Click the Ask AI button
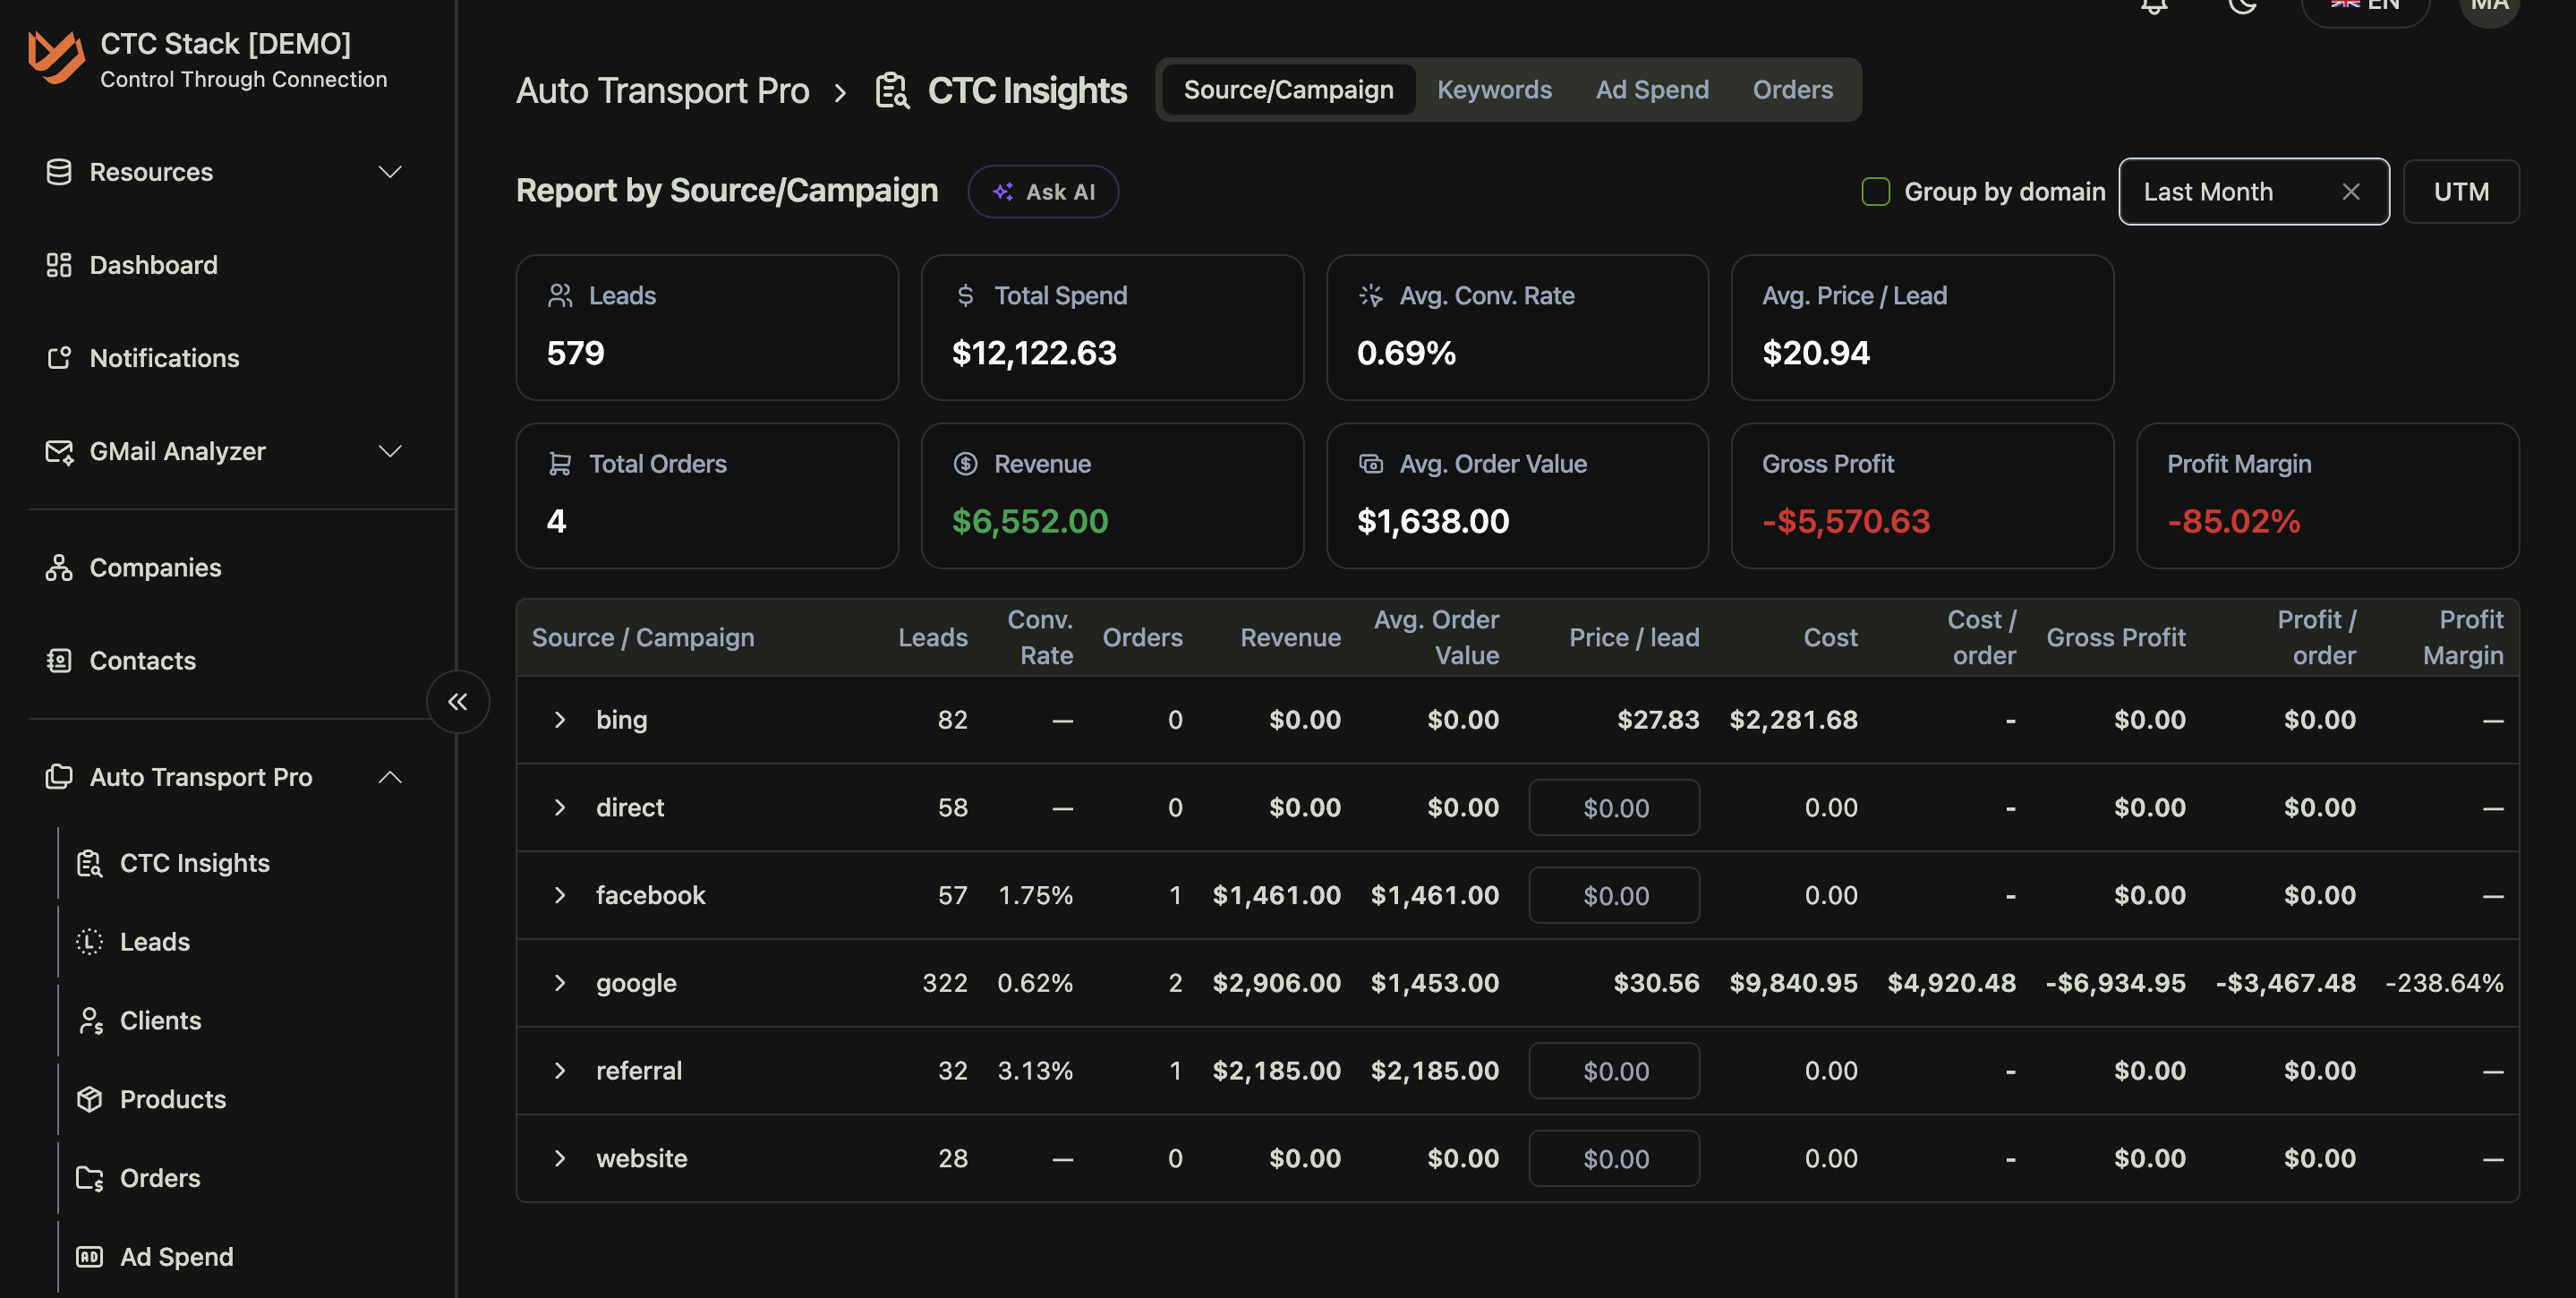Image resolution: width=2576 pixels, height=1298 pixels. (1043, 191)
